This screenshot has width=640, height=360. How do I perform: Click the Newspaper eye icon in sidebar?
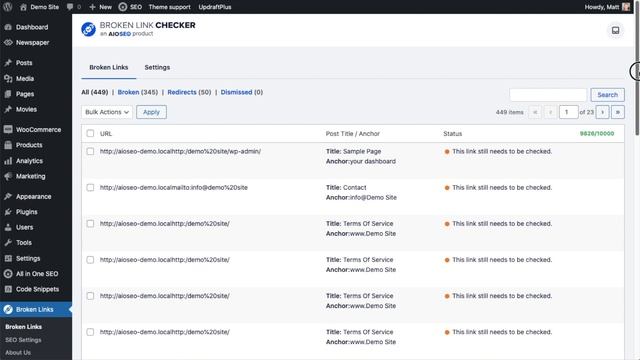[8, 42]
